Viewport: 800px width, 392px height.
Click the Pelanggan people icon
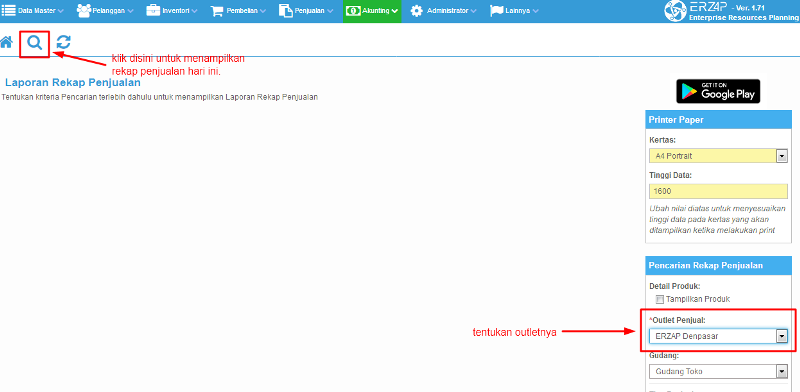click(x=84, y=10)
